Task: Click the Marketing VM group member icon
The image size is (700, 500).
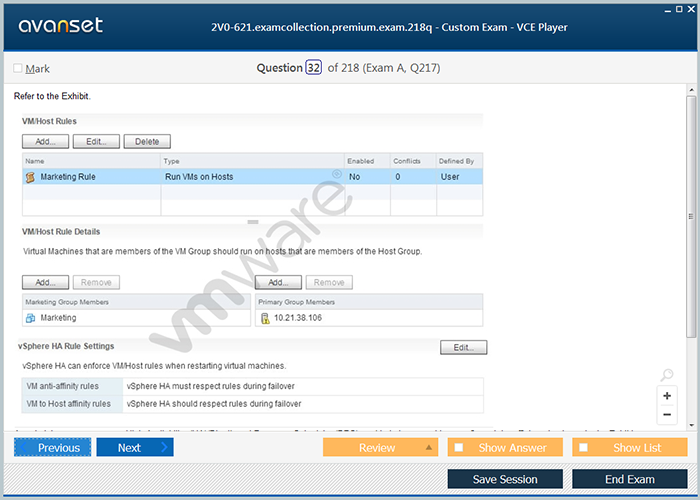Action: pyautogui.click(x=30, y=318)
